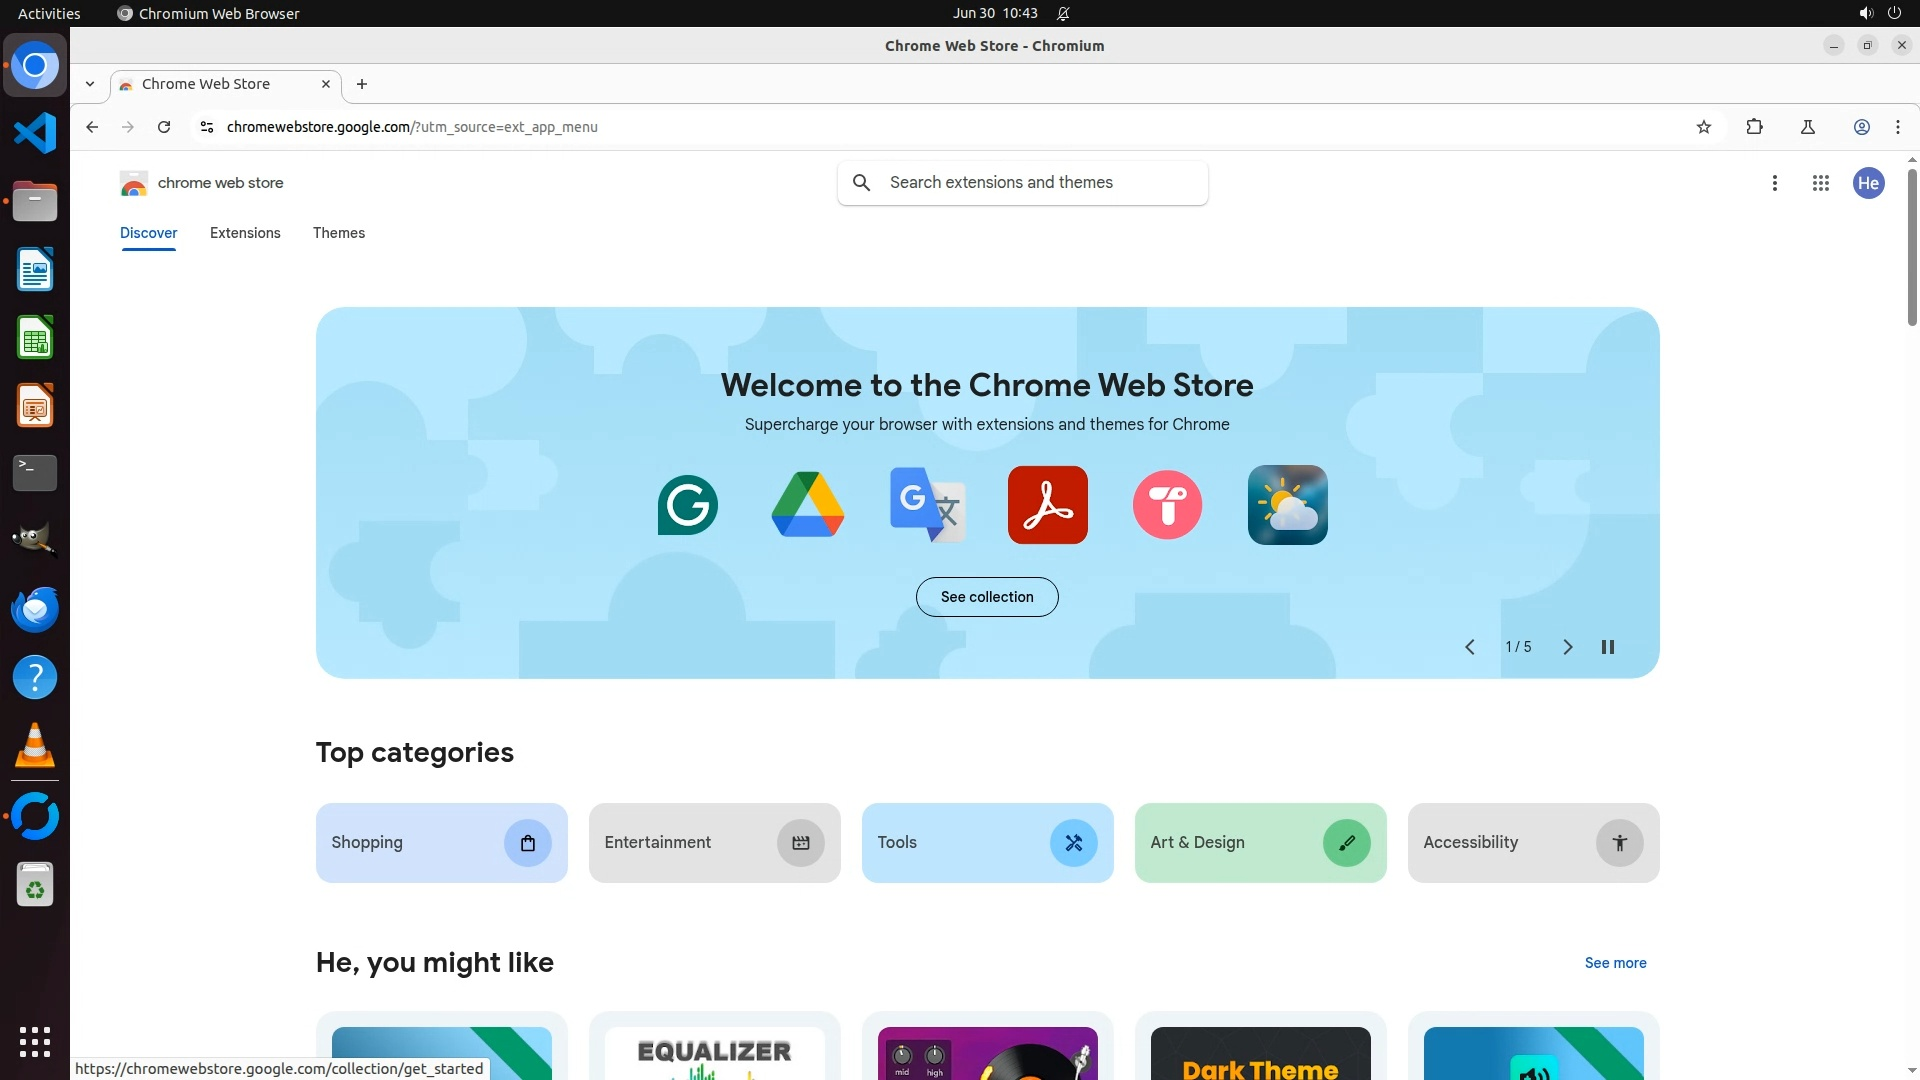Image resolution: width=1920 pixels, height=1080 pixels.
Task: Open the Extensions puzzle icon in the toolbar
Action: 1754,127
